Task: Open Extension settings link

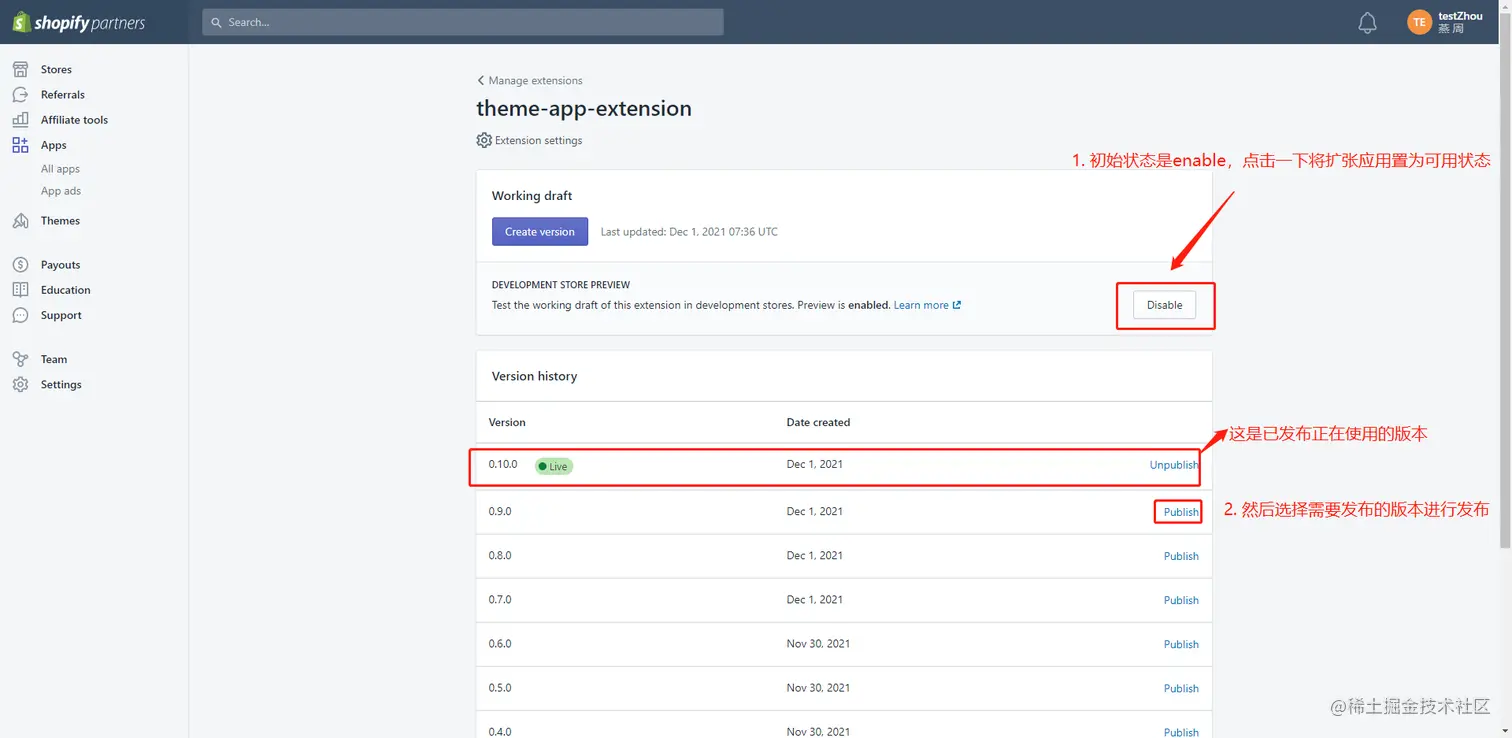Action: click(x=538, y=140)
